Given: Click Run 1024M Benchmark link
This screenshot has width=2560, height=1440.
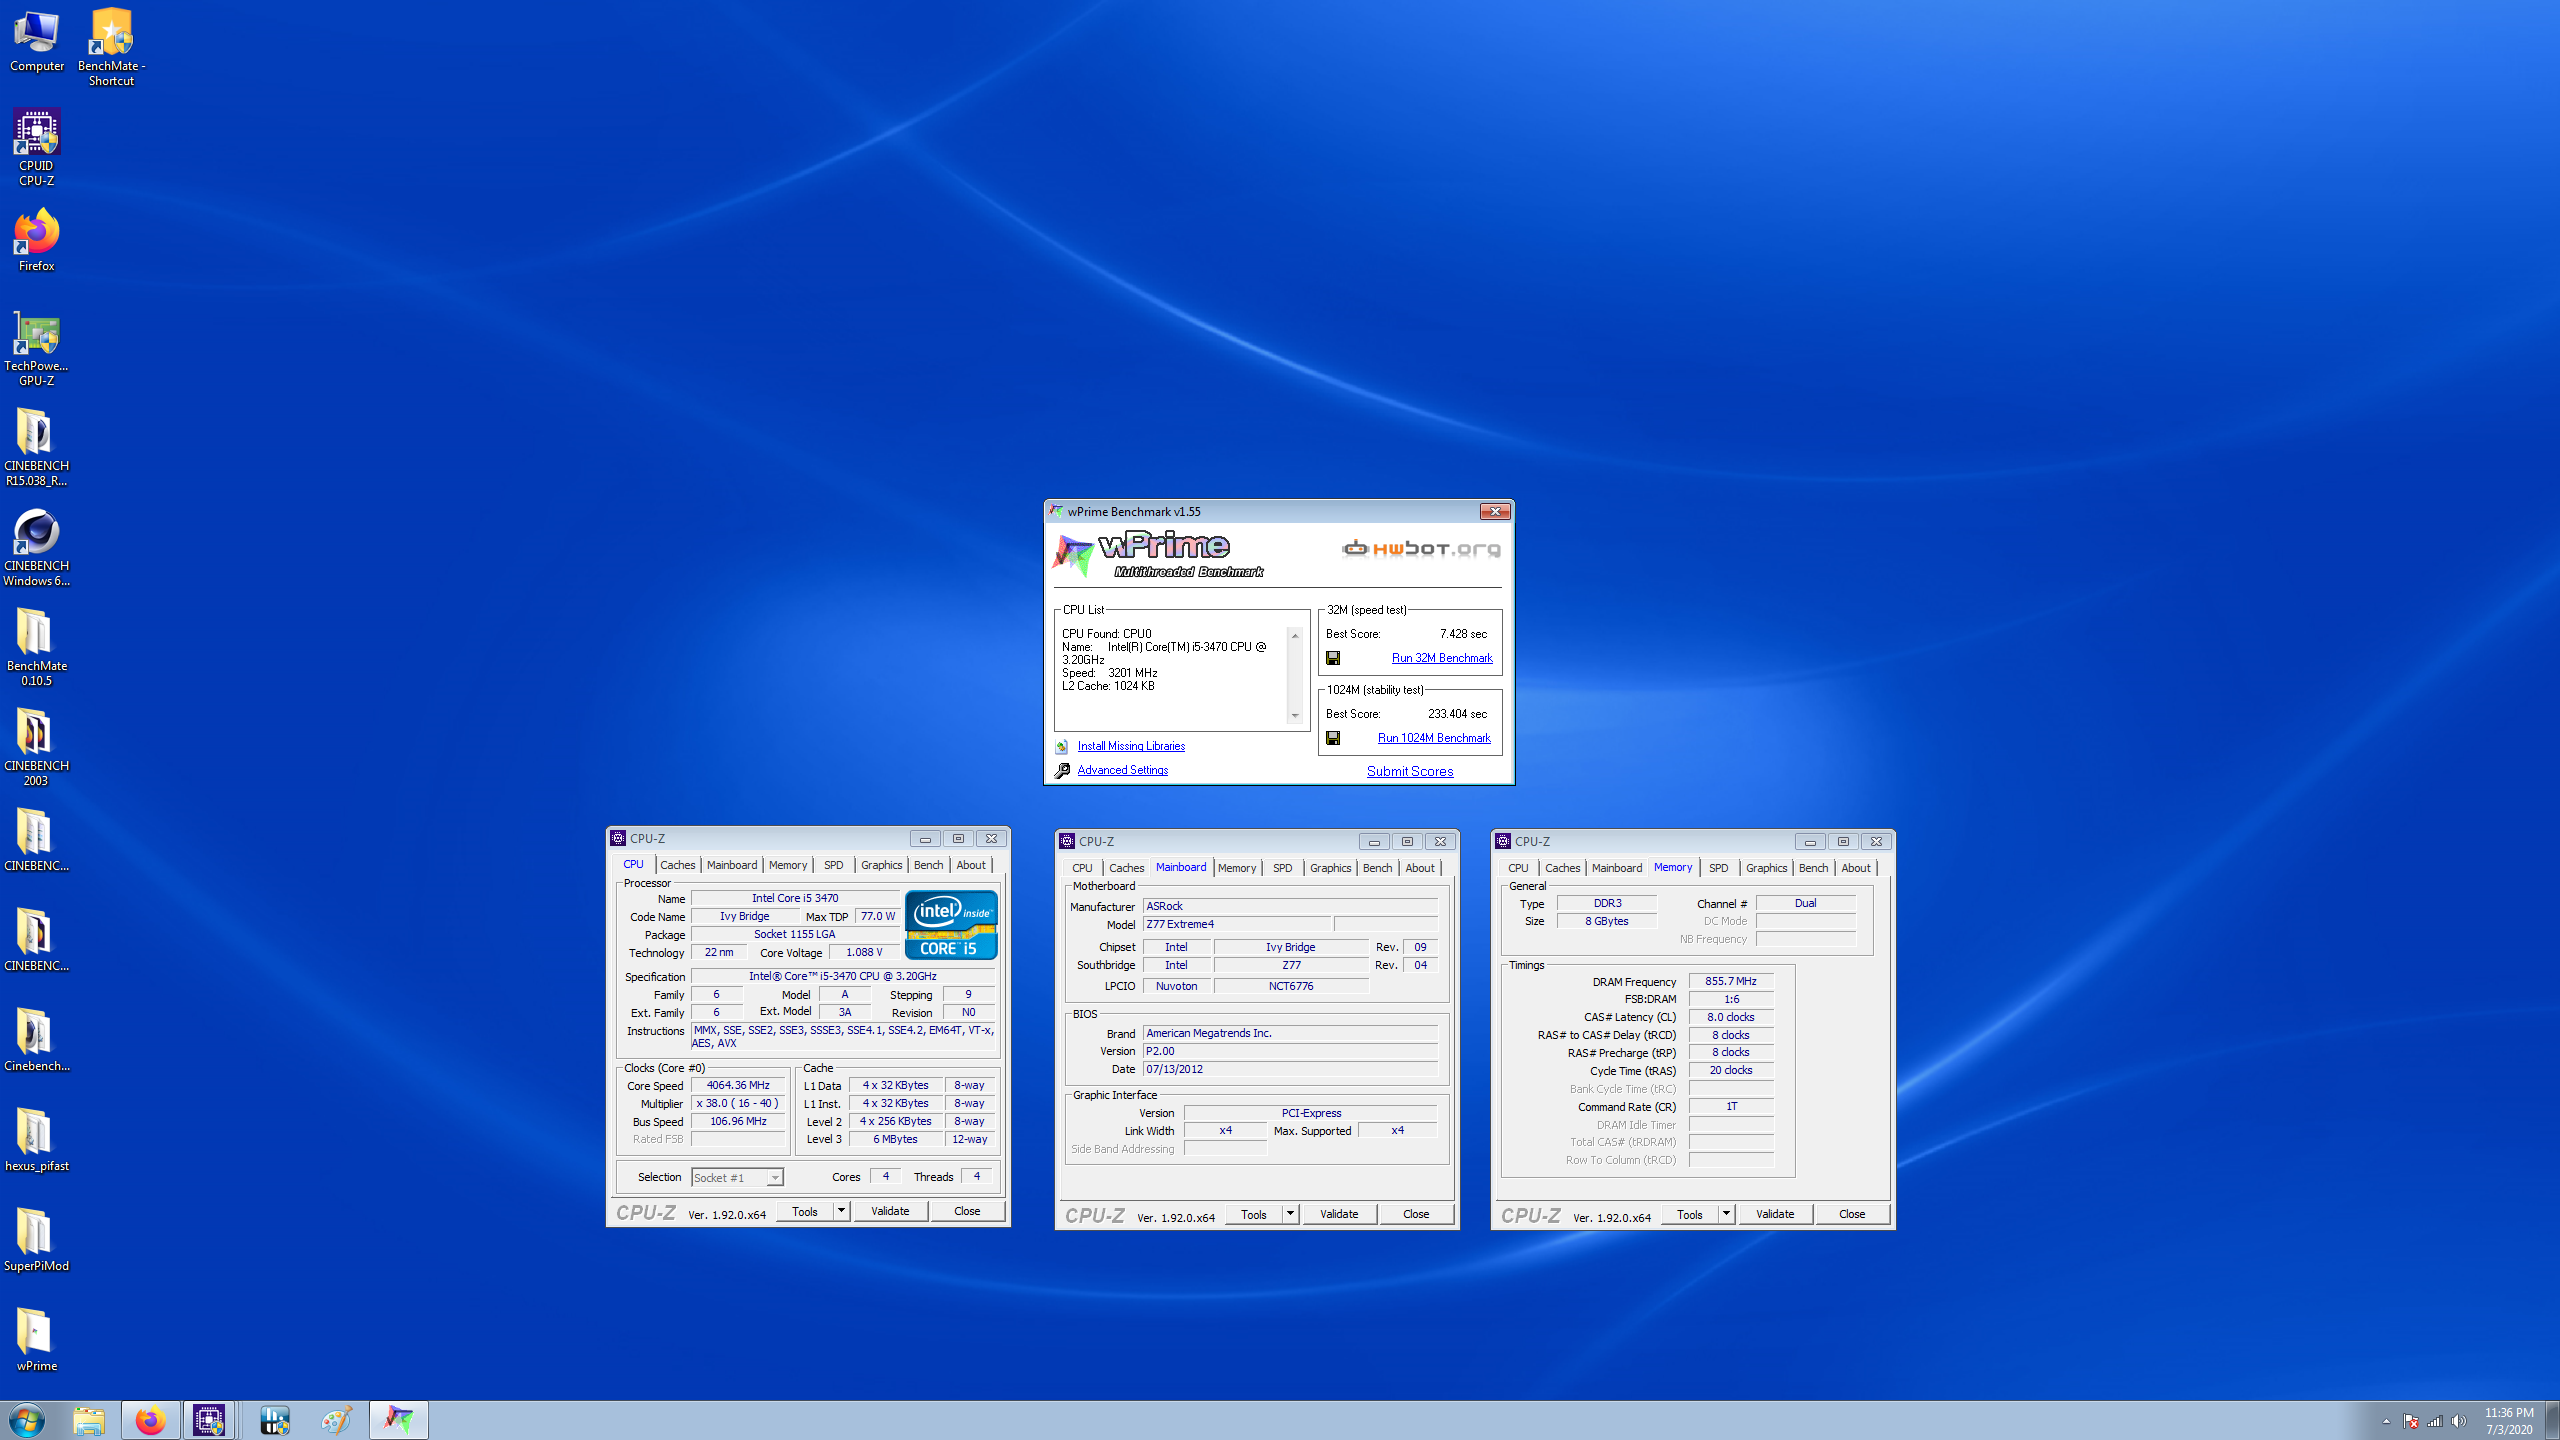Looking at the screenshot, I should point(1434,738).
